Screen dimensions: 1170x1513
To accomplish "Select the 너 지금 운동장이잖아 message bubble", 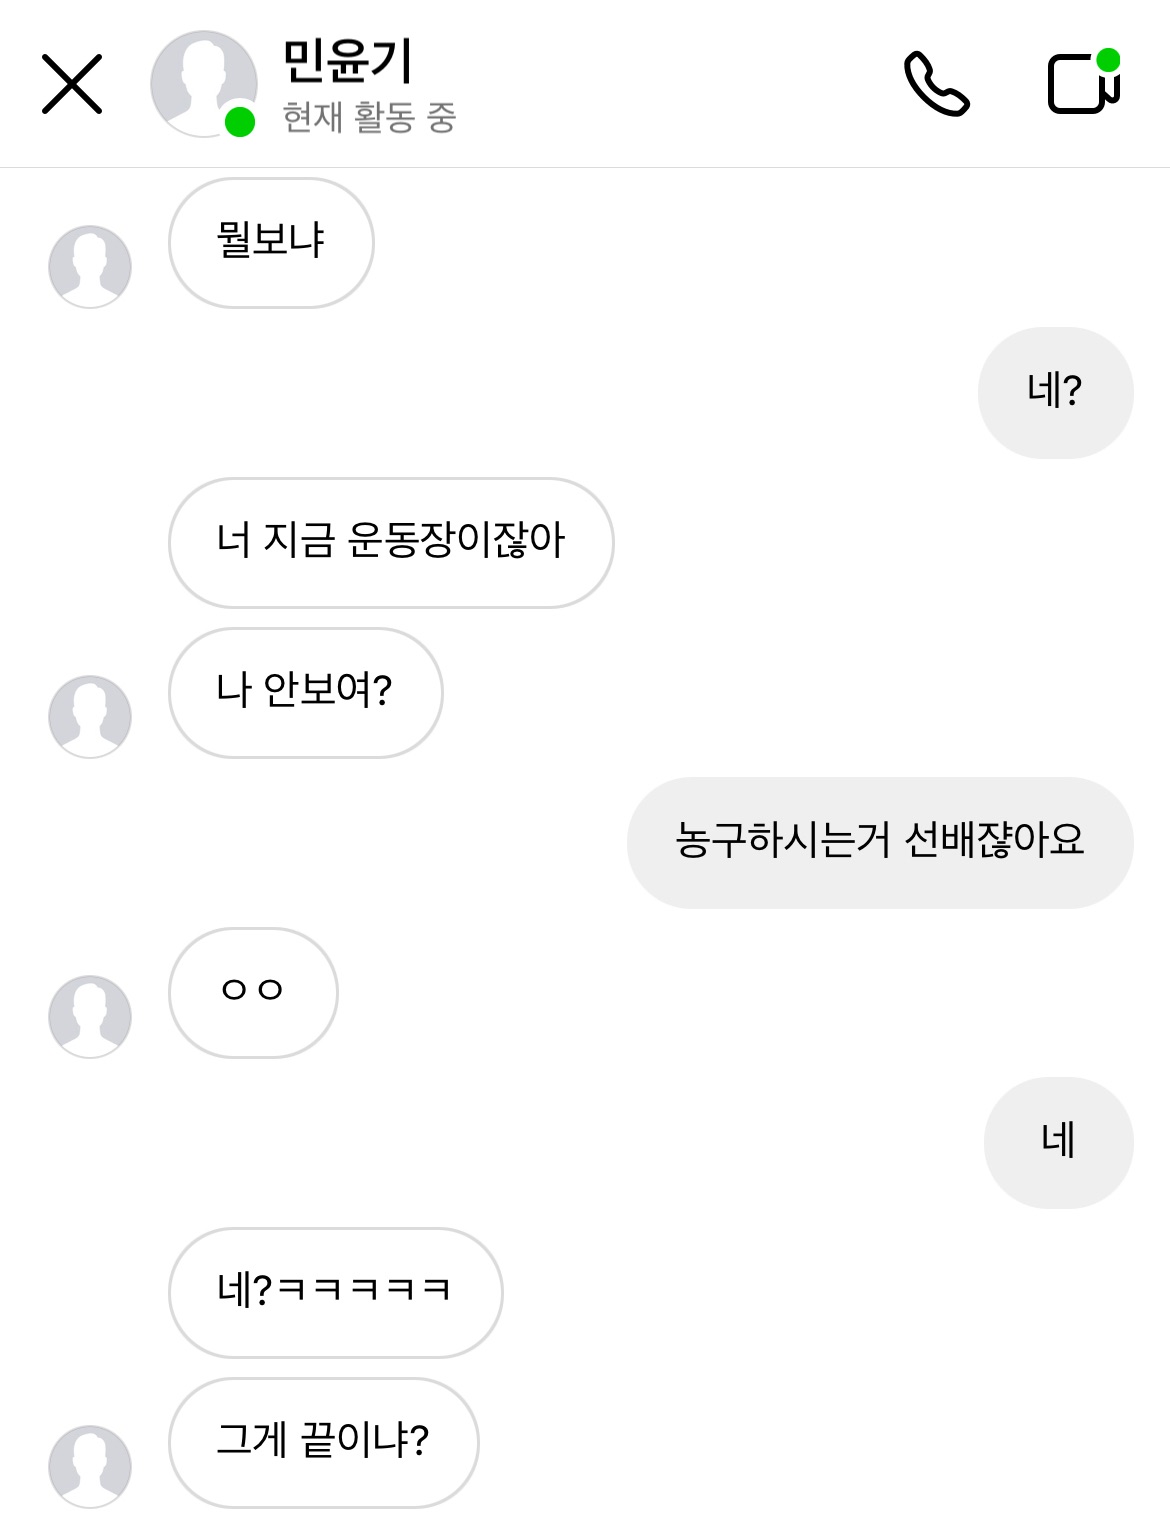I will [391, 542].
